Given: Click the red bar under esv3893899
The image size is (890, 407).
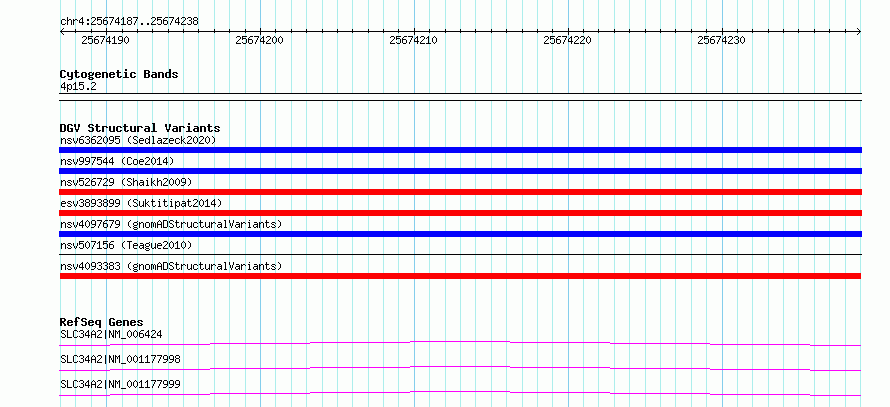Looking at the screenshot, I should [460, 213].
